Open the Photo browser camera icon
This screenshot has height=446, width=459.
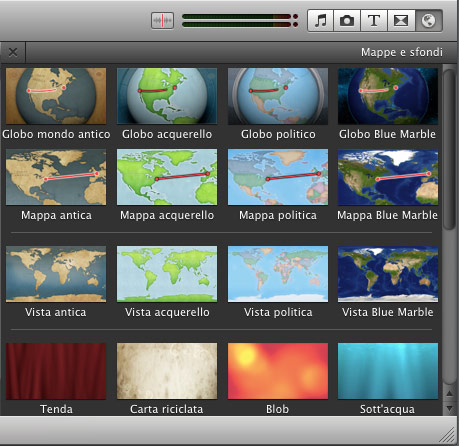tap(347, 21)
